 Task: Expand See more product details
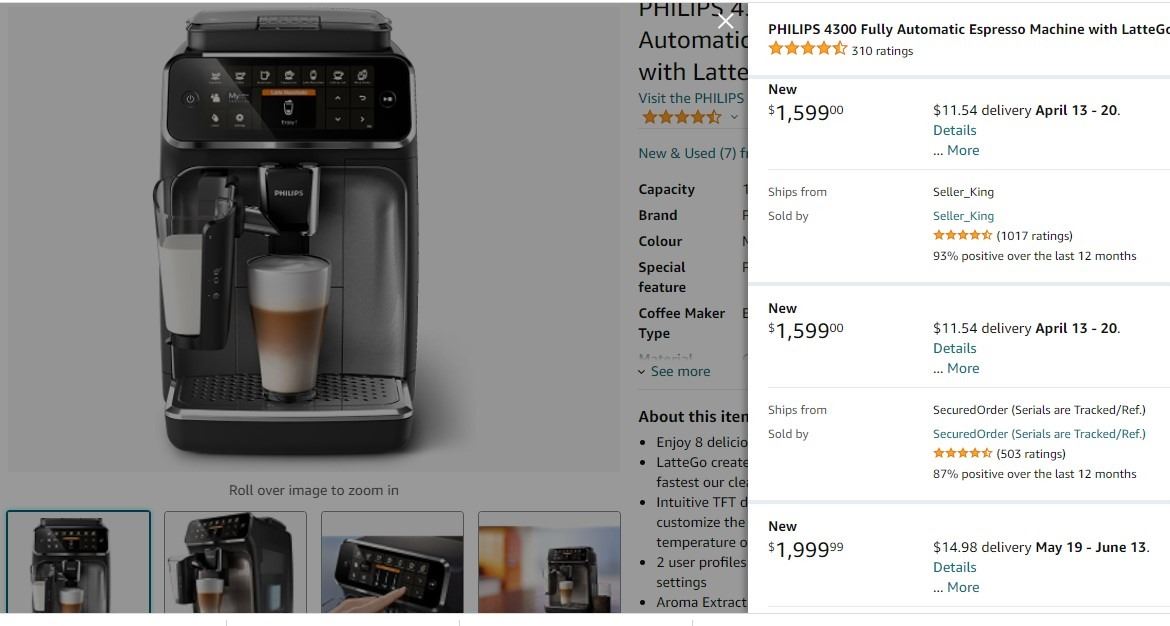click(674, 372)
